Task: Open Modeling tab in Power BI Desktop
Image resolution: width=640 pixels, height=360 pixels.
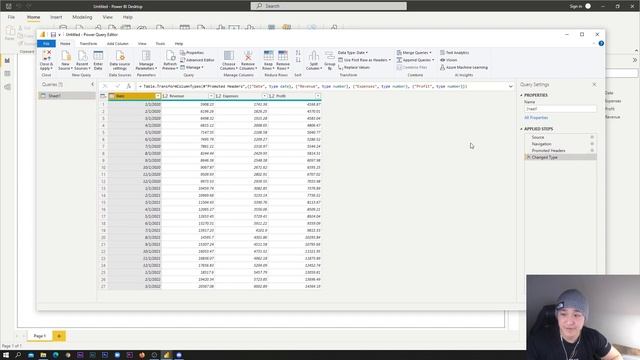Action: point(82,17)
